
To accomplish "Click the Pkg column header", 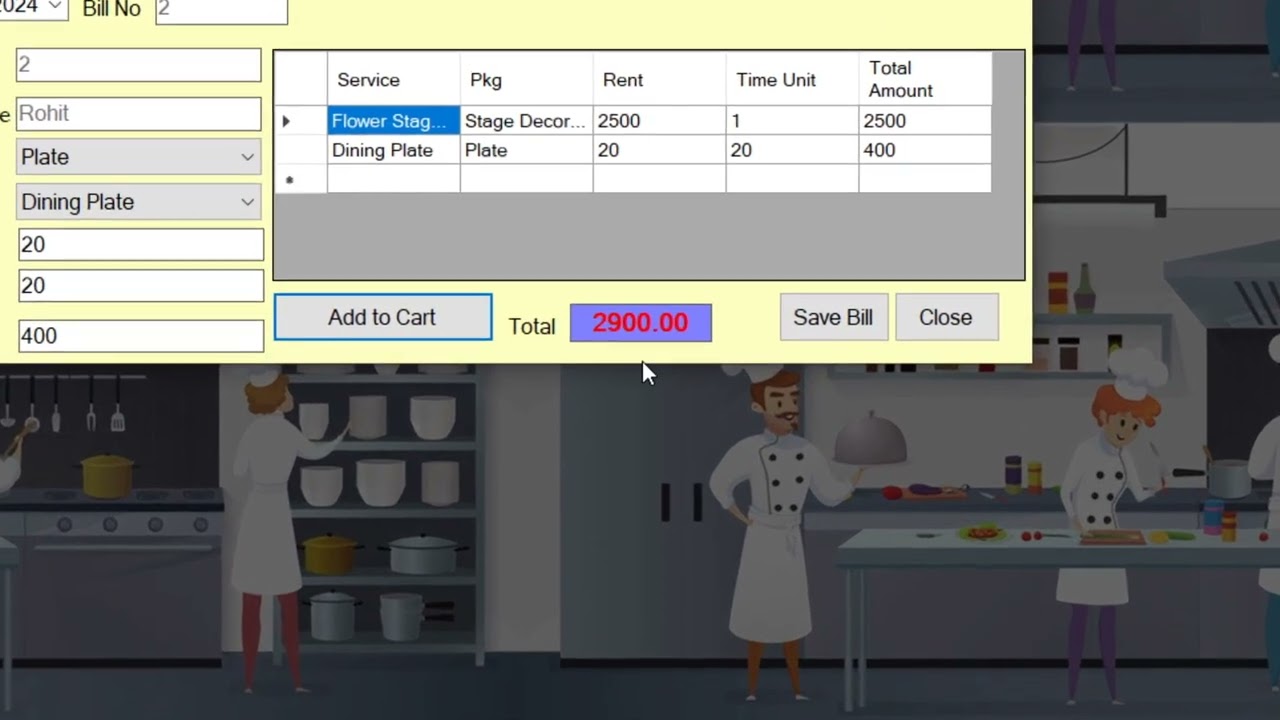I will [526, 80].
